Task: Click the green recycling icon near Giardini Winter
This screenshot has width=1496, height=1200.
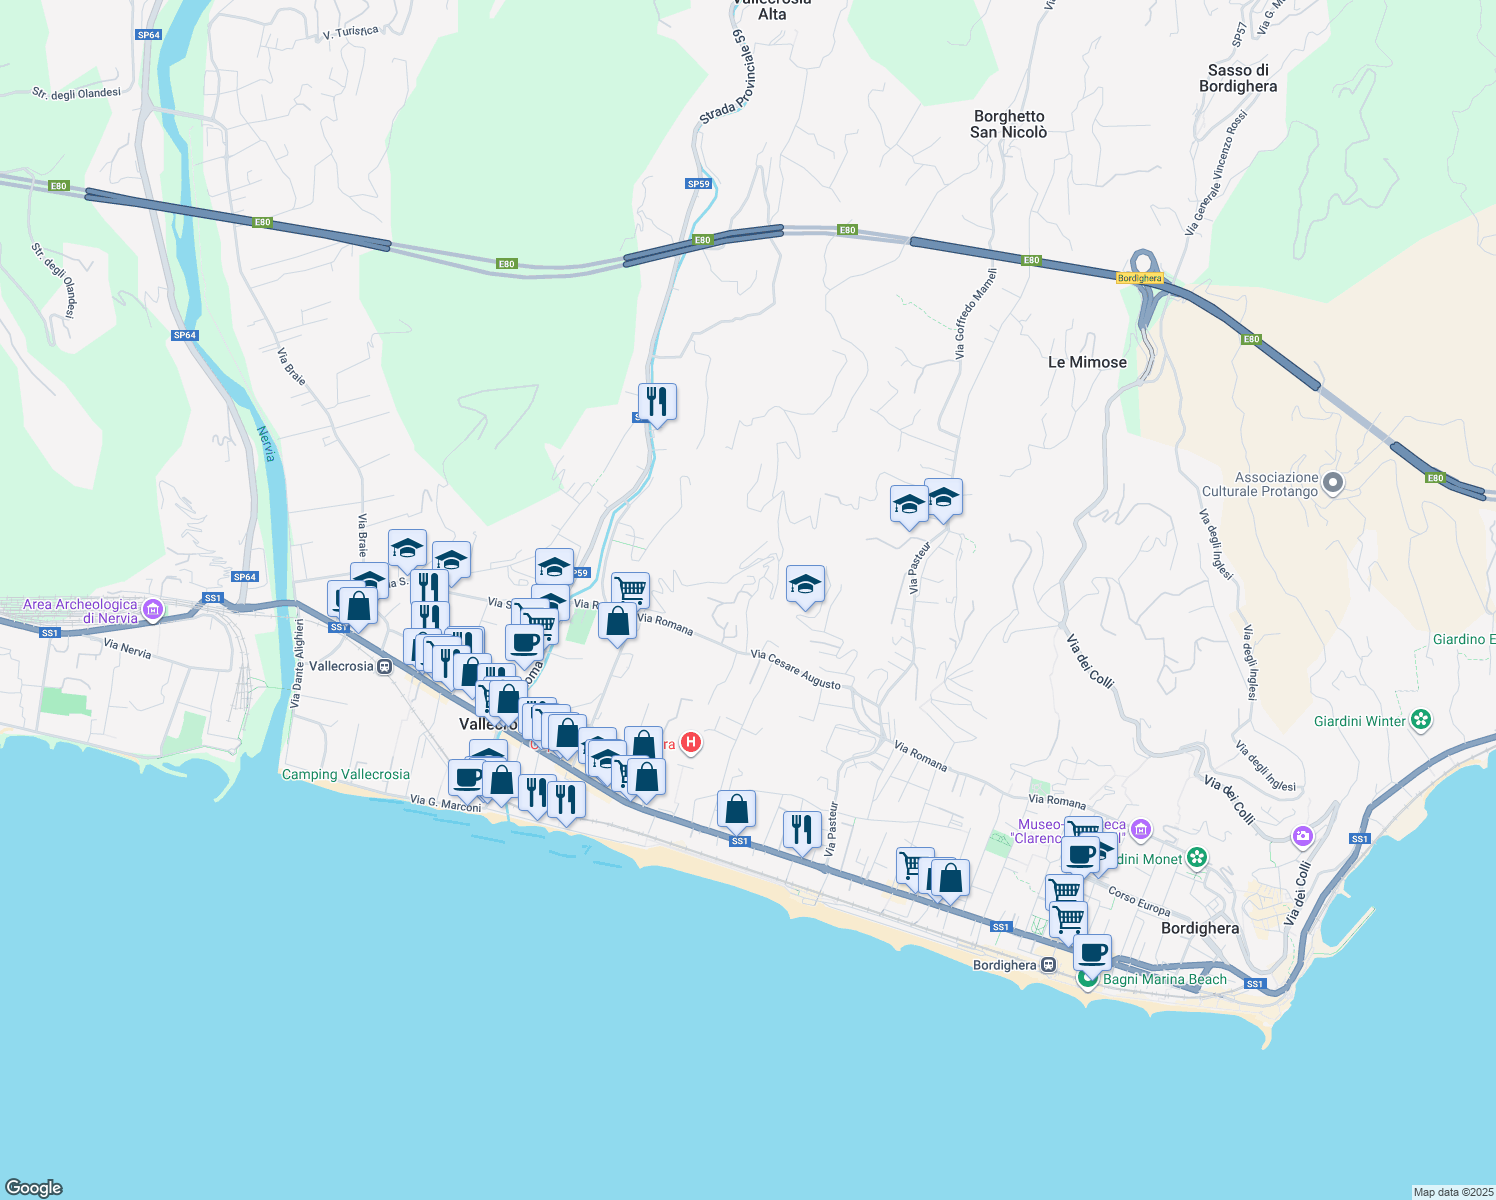Action: (1421, 721)
